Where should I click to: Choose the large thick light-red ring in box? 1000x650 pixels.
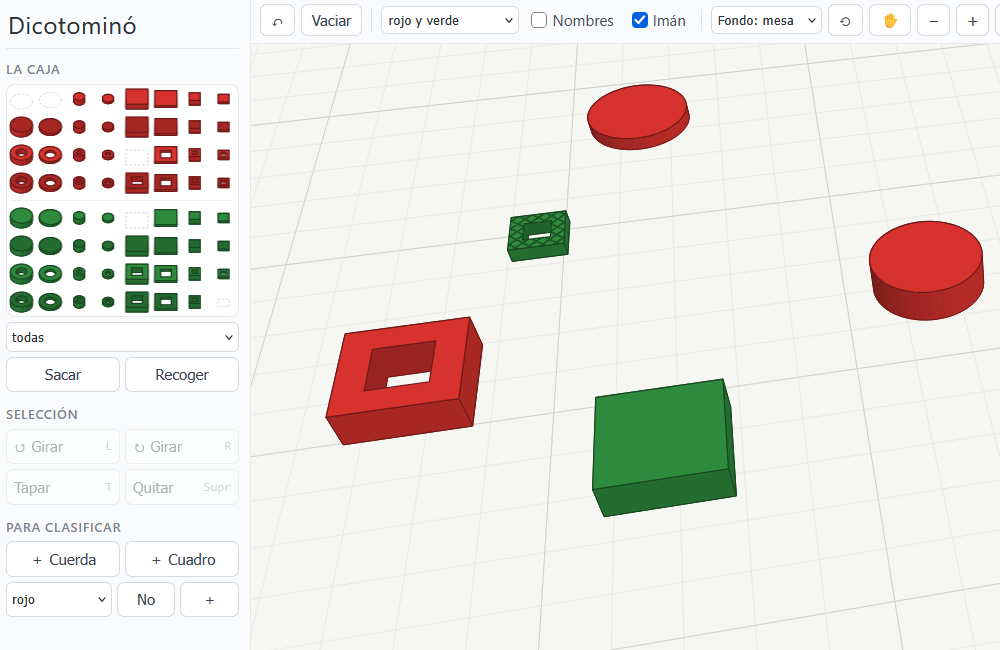21,155
